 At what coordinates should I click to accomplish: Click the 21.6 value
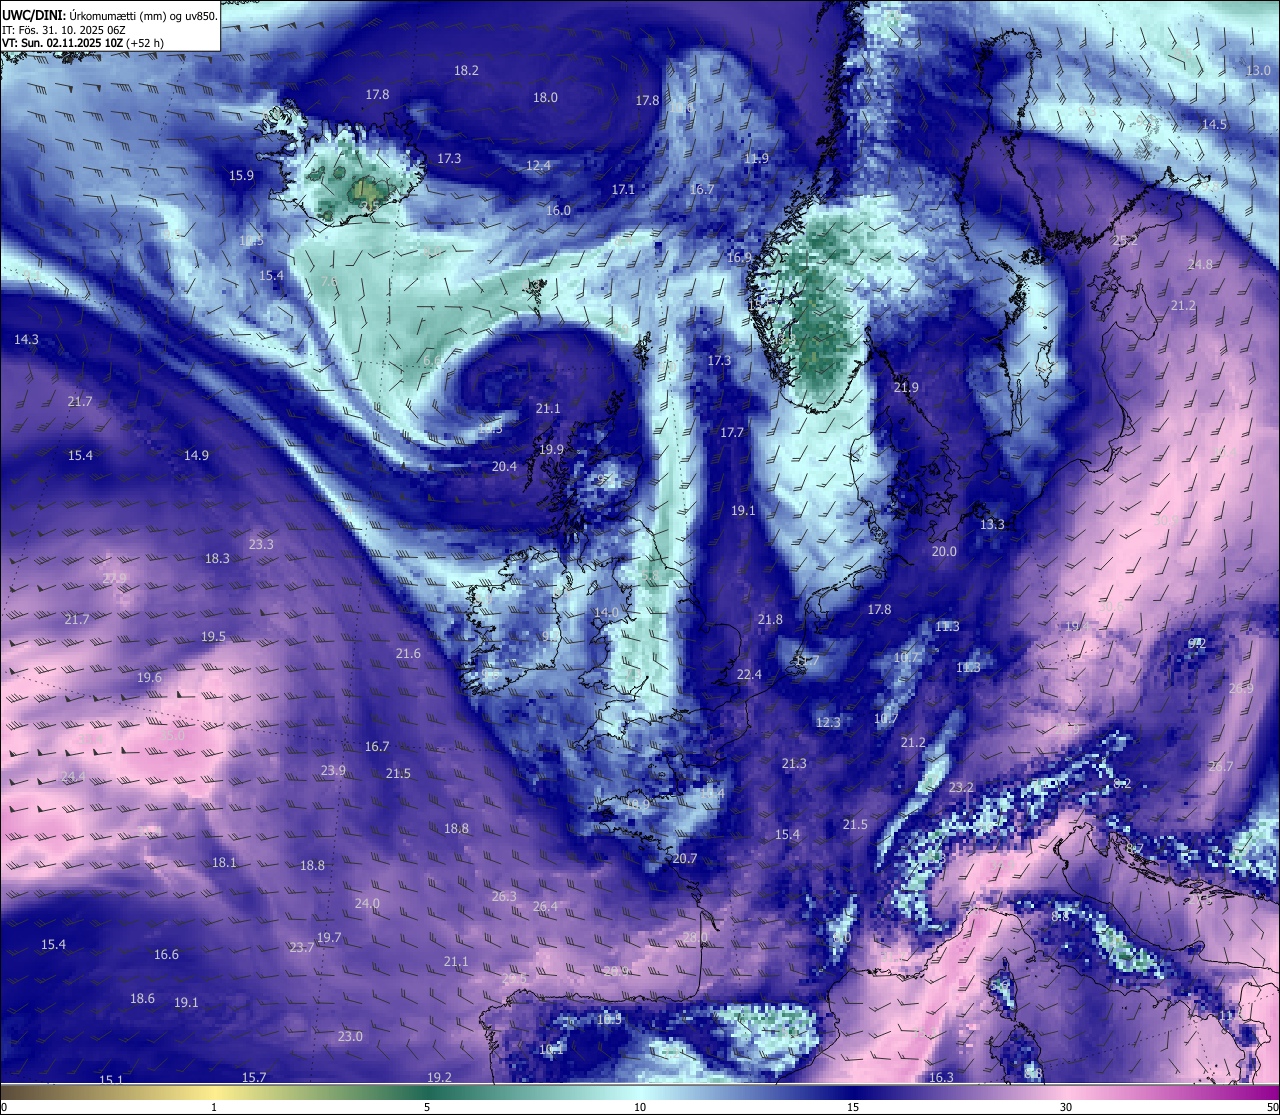408,653
